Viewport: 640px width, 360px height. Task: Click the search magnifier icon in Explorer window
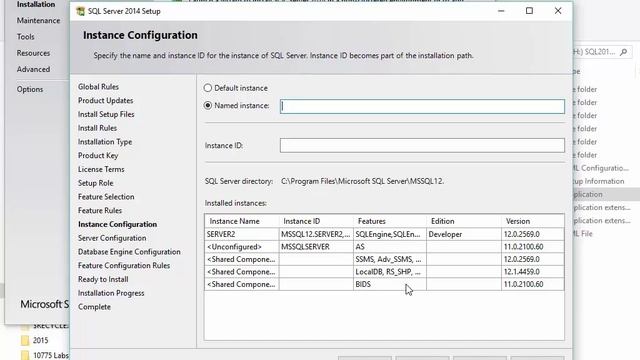(x=623, y=52)
